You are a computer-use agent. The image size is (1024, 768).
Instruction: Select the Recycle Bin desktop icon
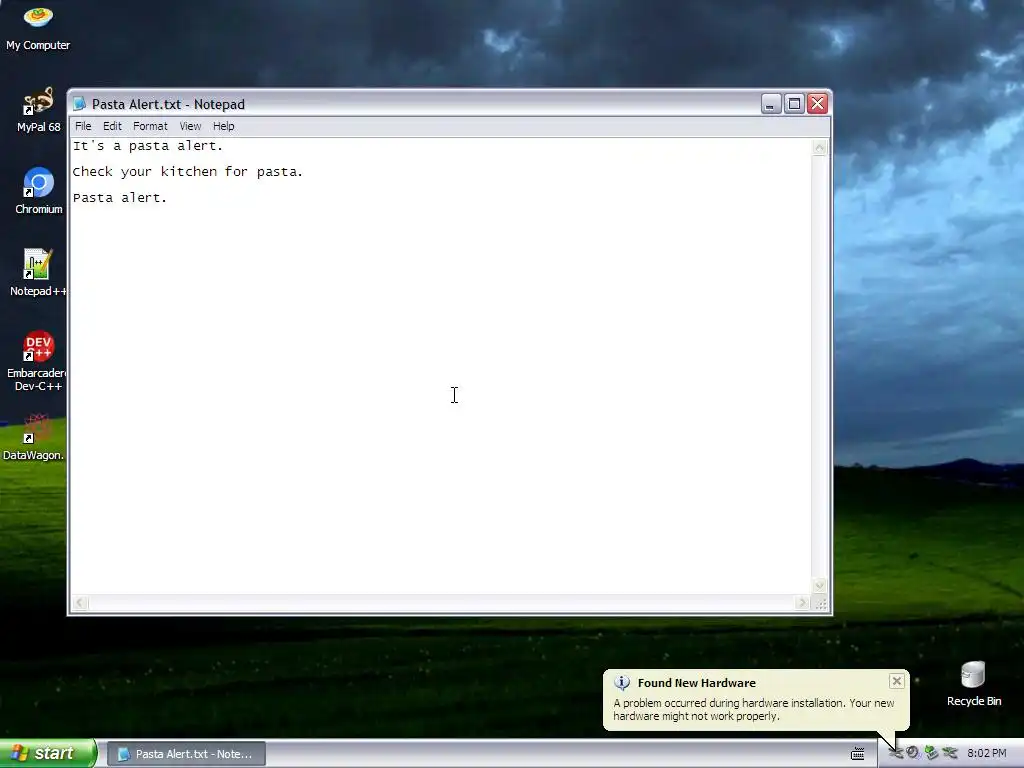click(x=974, y=684)
